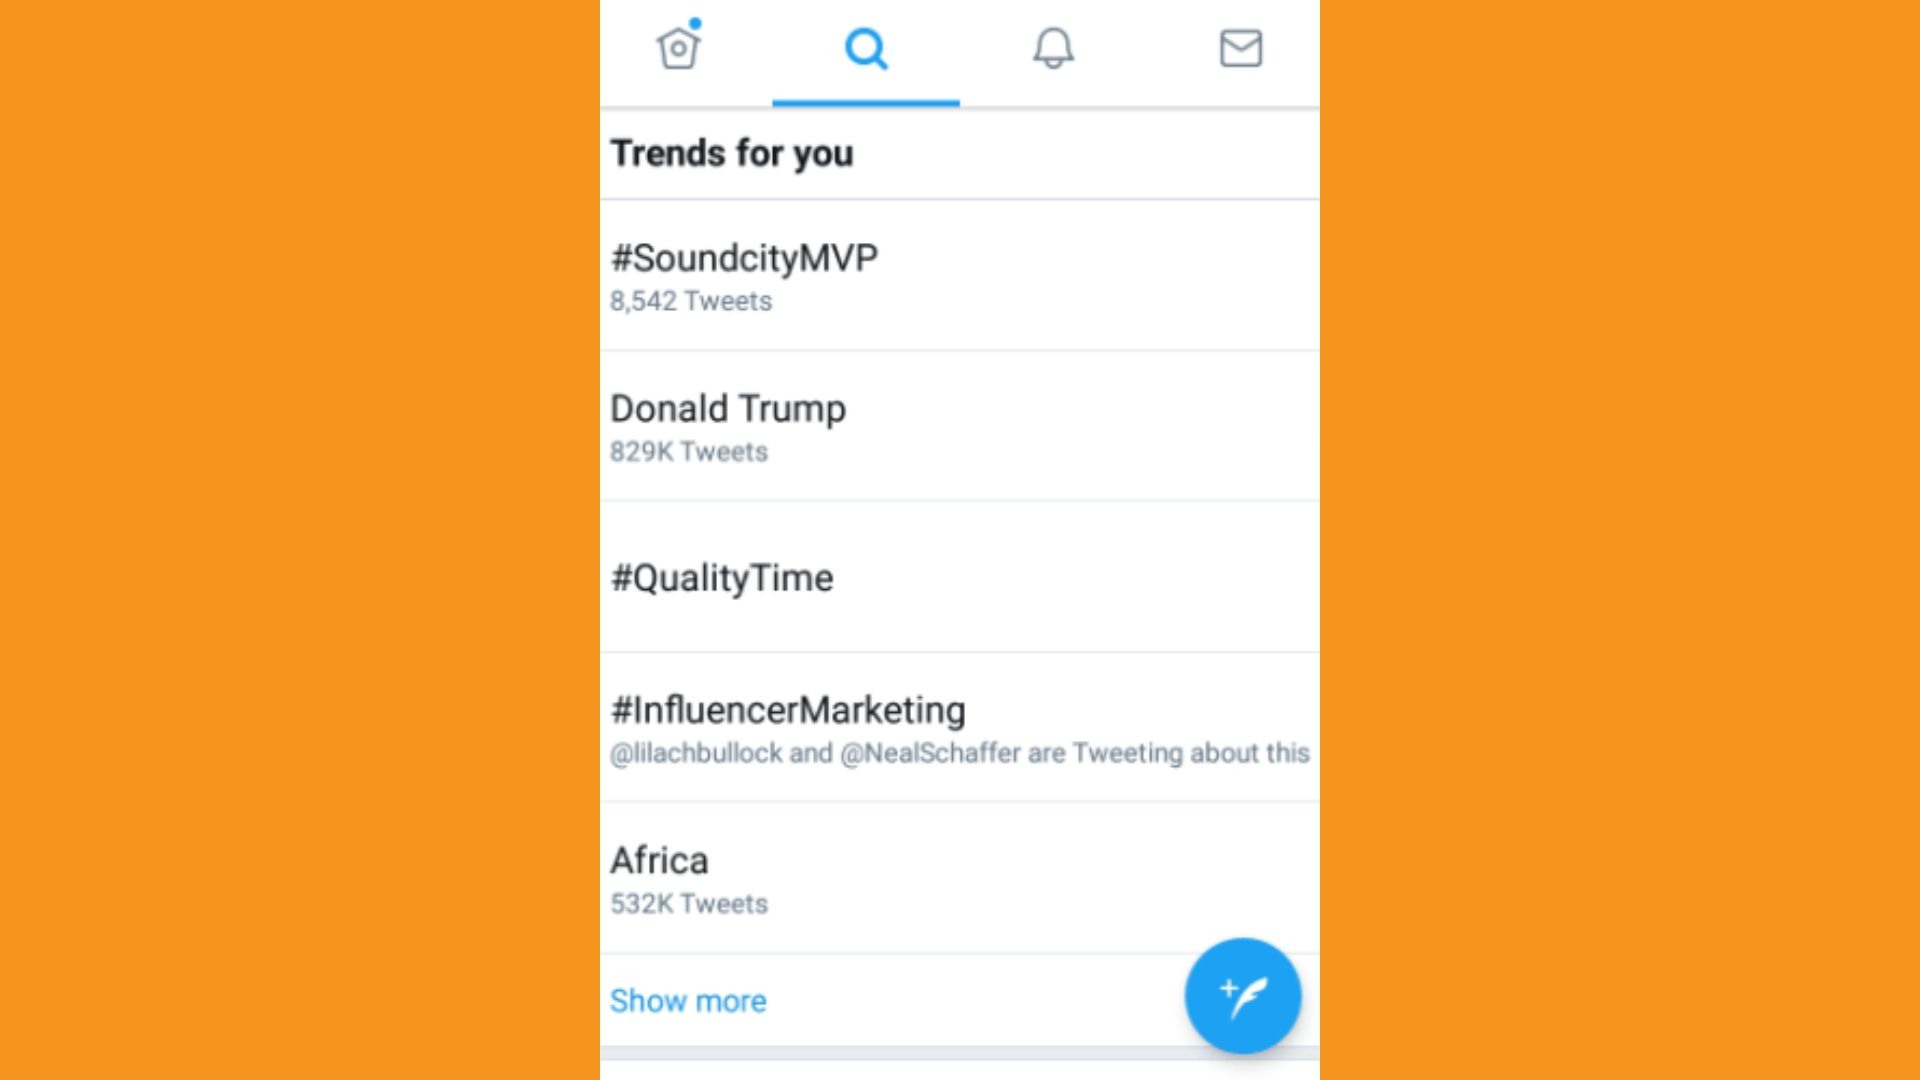
Task: Select the Search magnifier tab icon
Action: click(x=866, y=48)
